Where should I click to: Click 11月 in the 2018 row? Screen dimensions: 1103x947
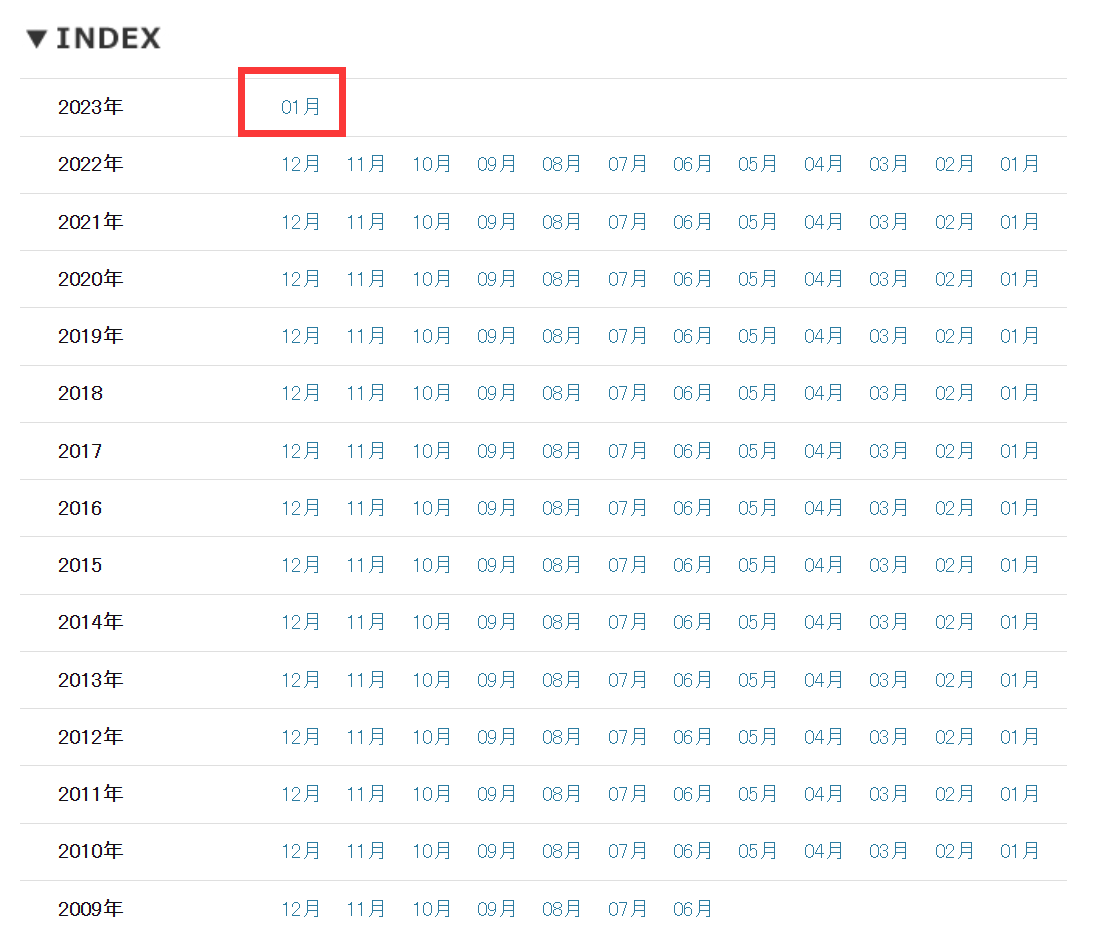pyautogui.click(x=365, y=393)
